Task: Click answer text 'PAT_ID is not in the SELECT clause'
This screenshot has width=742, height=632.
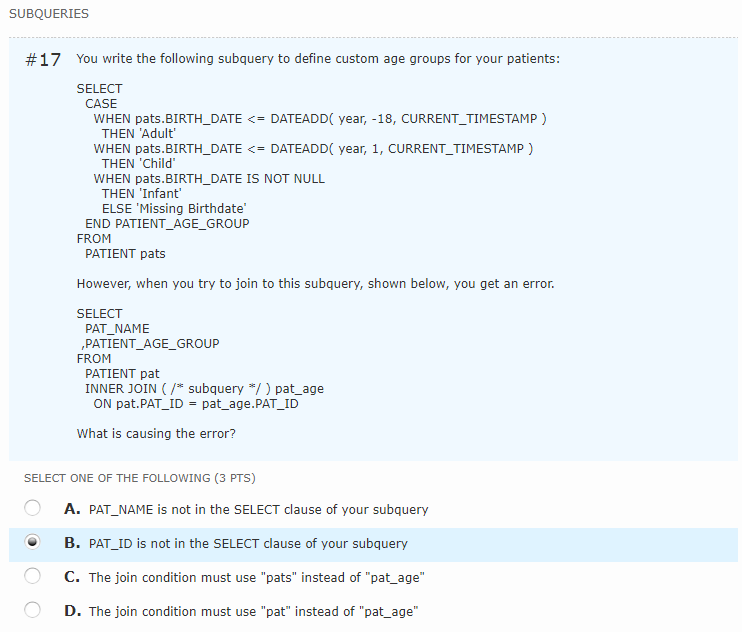Action: pos(248,544)
